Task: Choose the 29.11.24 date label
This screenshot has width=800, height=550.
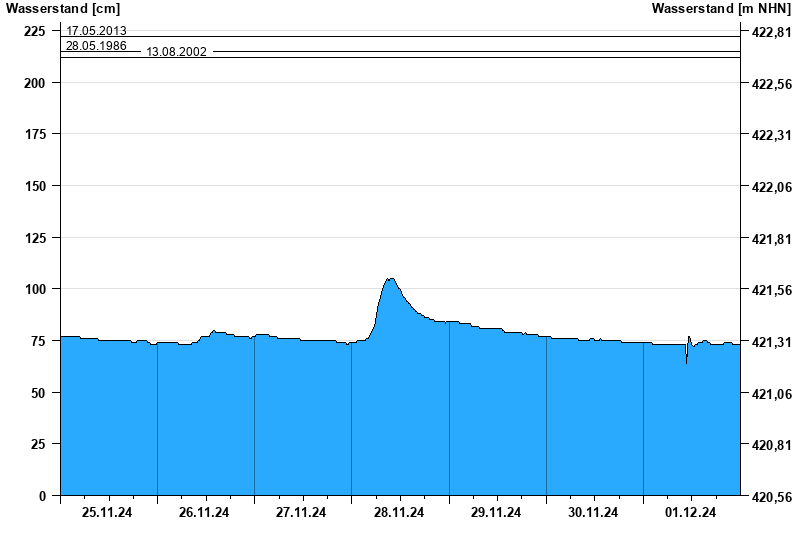Action: click(496, 513)
